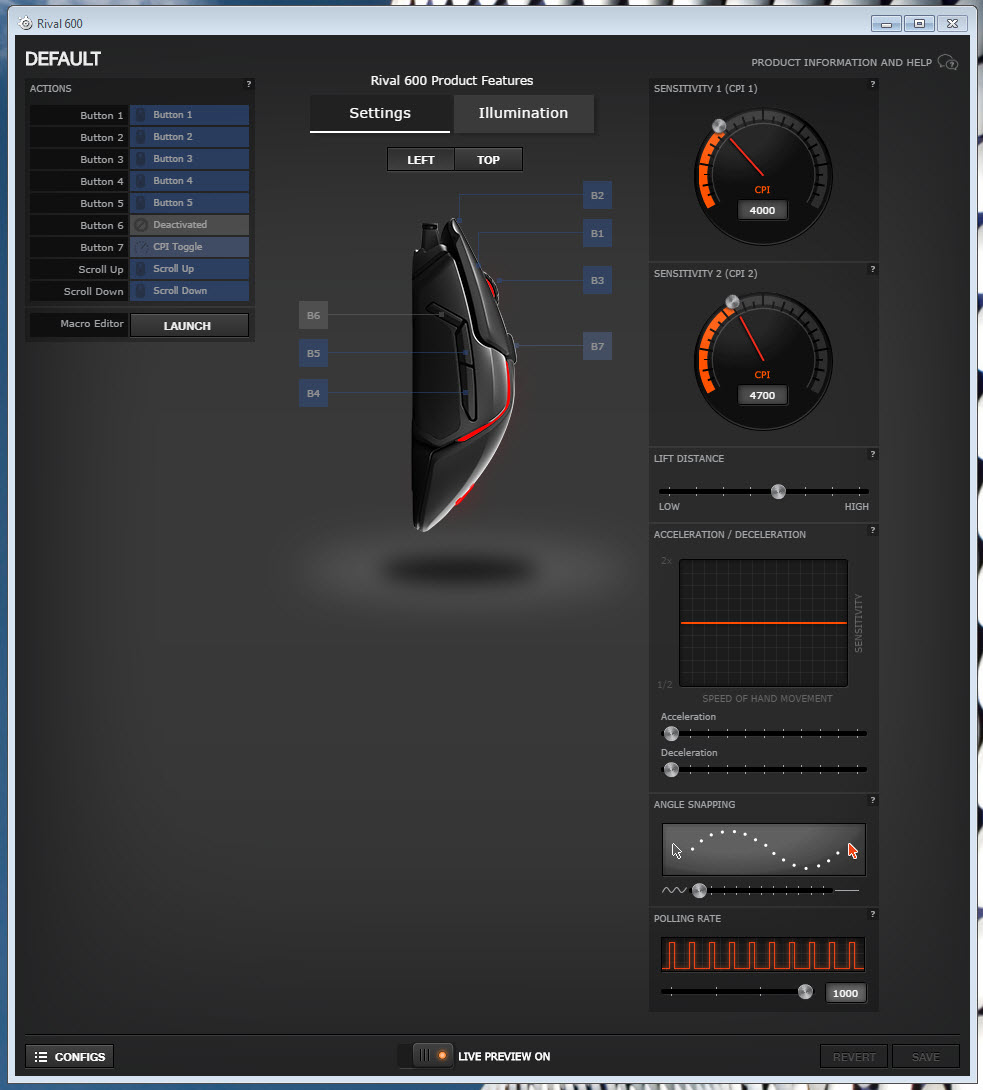The image size is (983, 1090).
Task: Click the Rival 600 mouse image
Action: coord(464,375)
